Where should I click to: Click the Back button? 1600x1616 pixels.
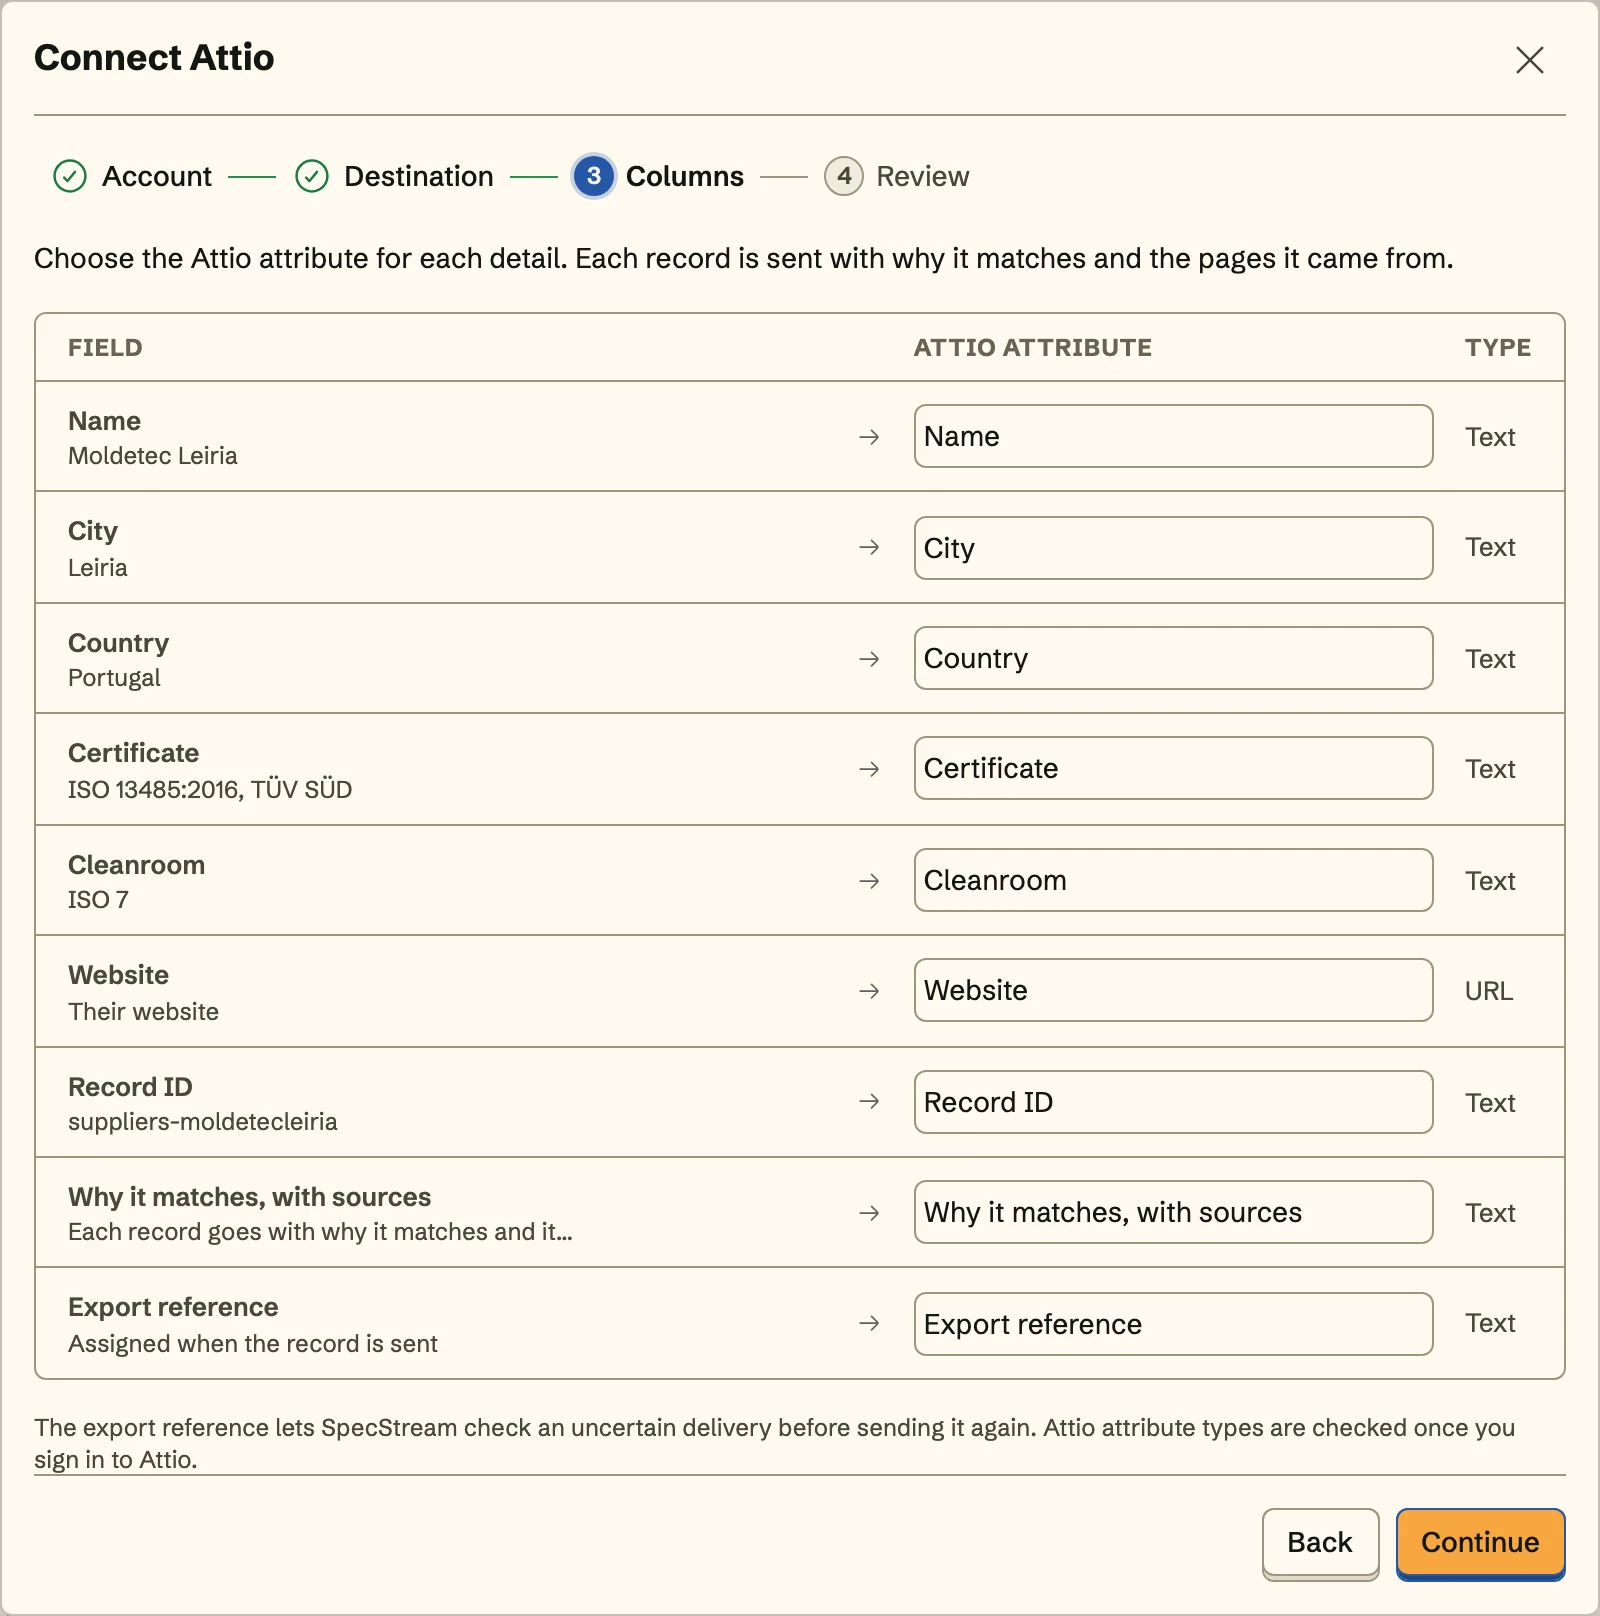click(1320, 1542)
